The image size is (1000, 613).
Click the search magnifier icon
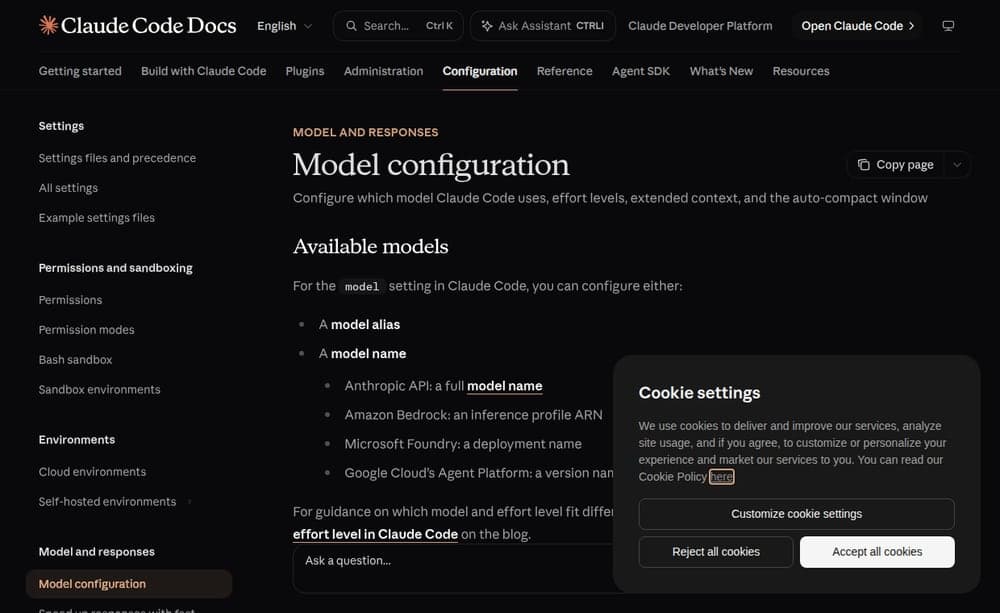click(351, 26)
